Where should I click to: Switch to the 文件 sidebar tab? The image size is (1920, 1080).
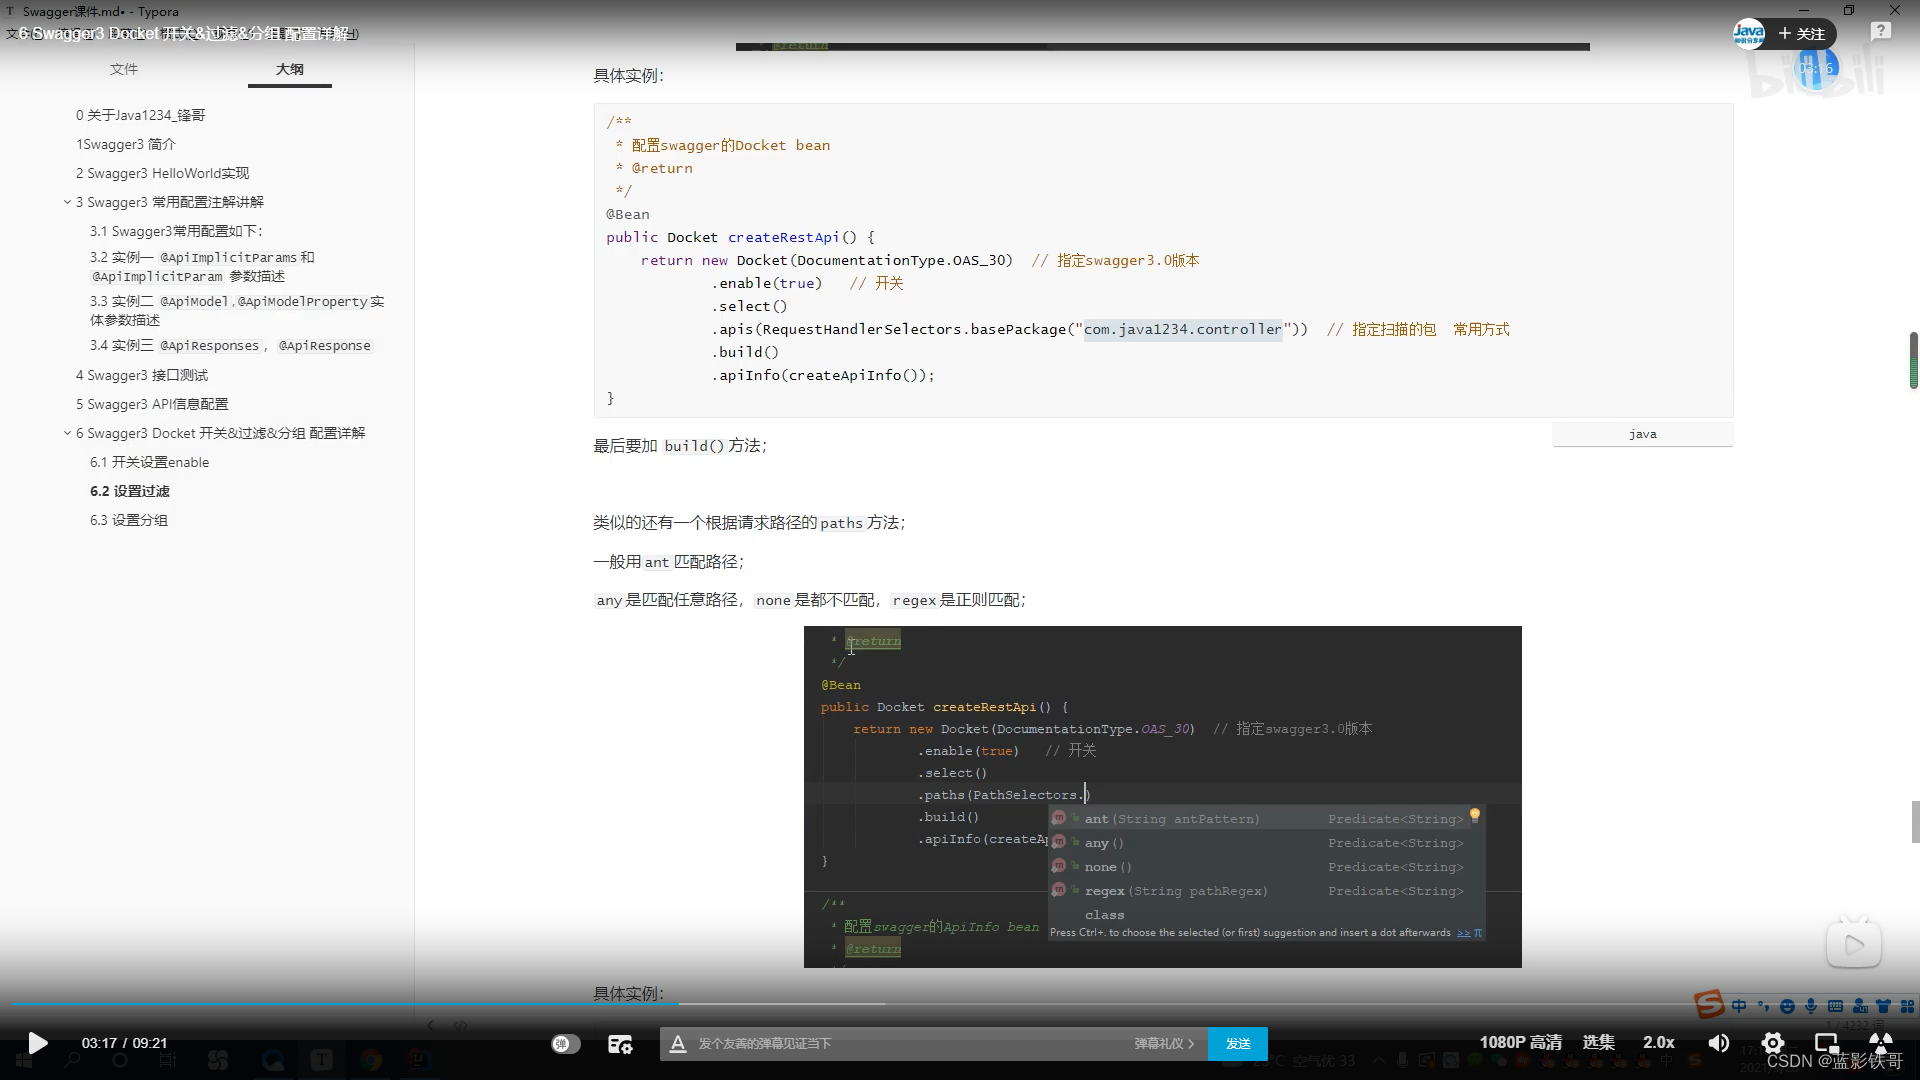tap(124, 69)
